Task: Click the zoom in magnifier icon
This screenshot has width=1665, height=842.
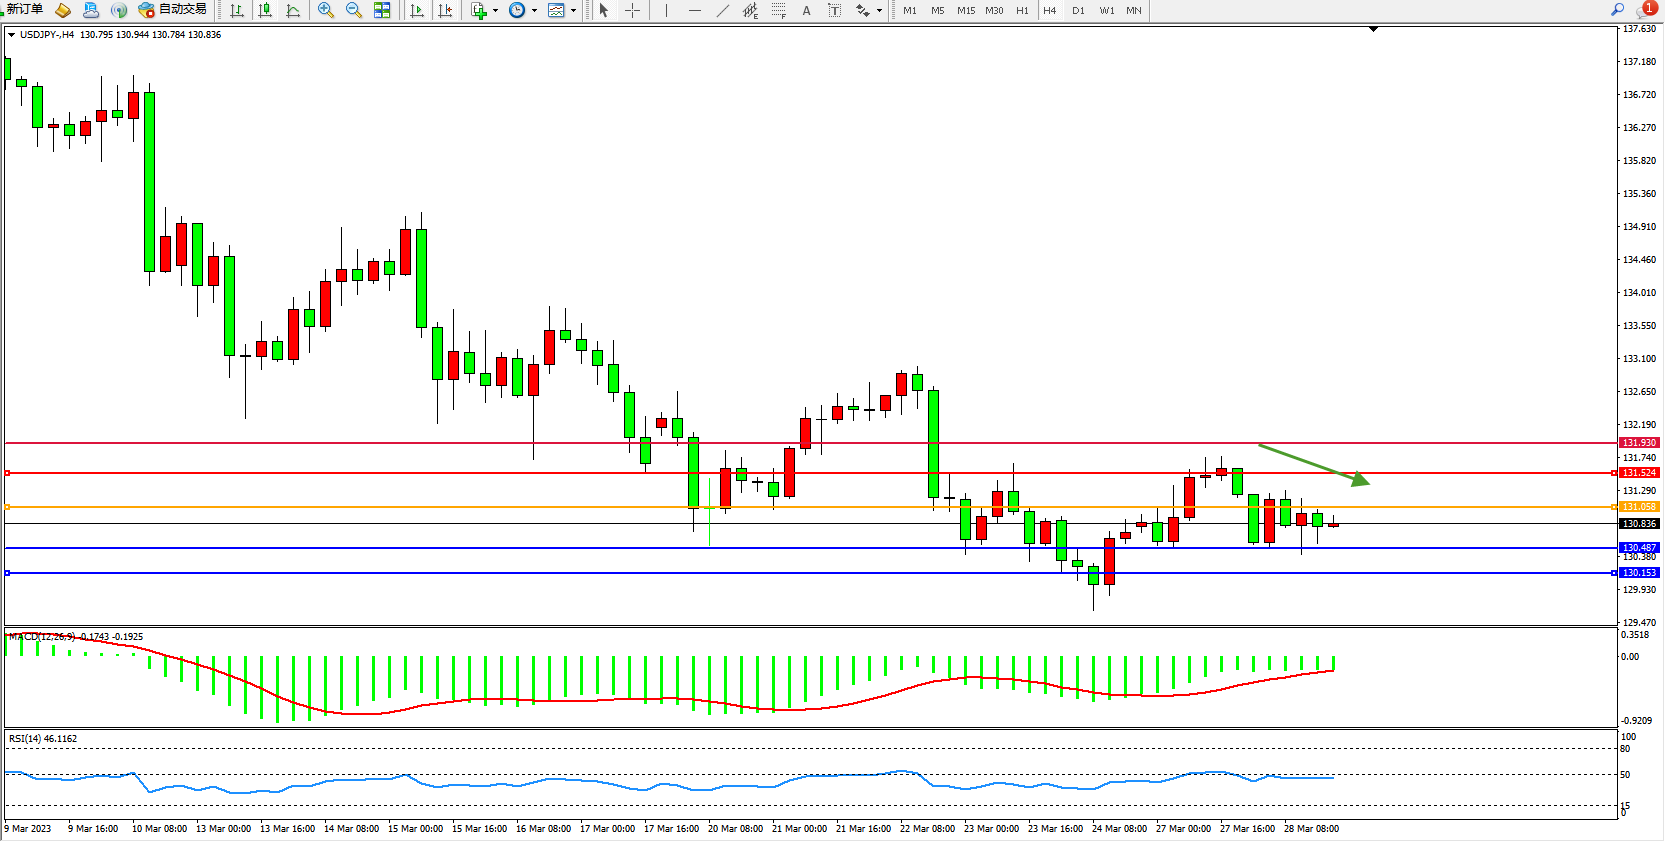Action: tap(326, 10)
